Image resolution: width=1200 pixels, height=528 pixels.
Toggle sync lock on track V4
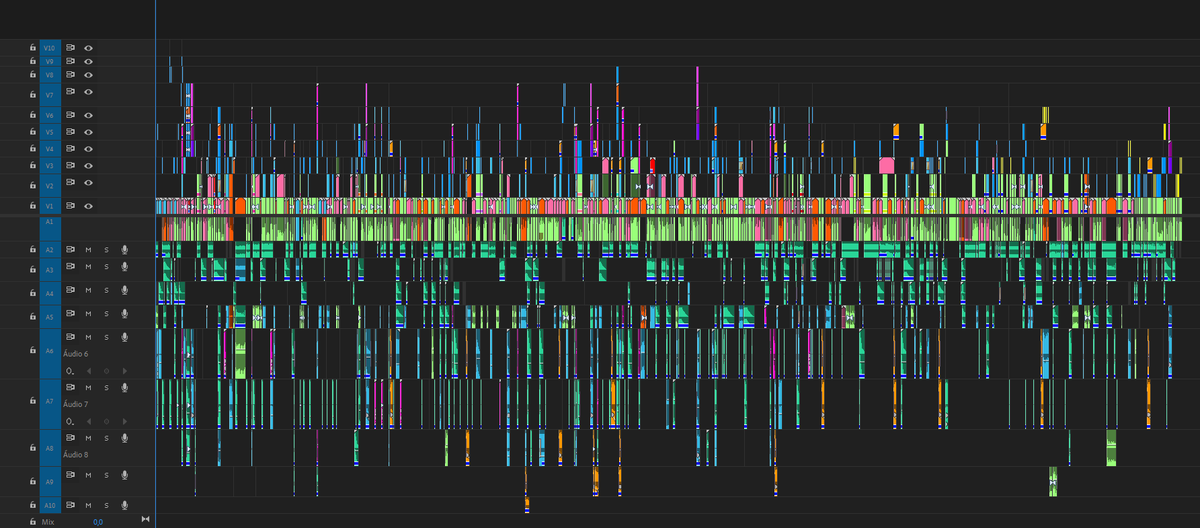pos(71,148)
